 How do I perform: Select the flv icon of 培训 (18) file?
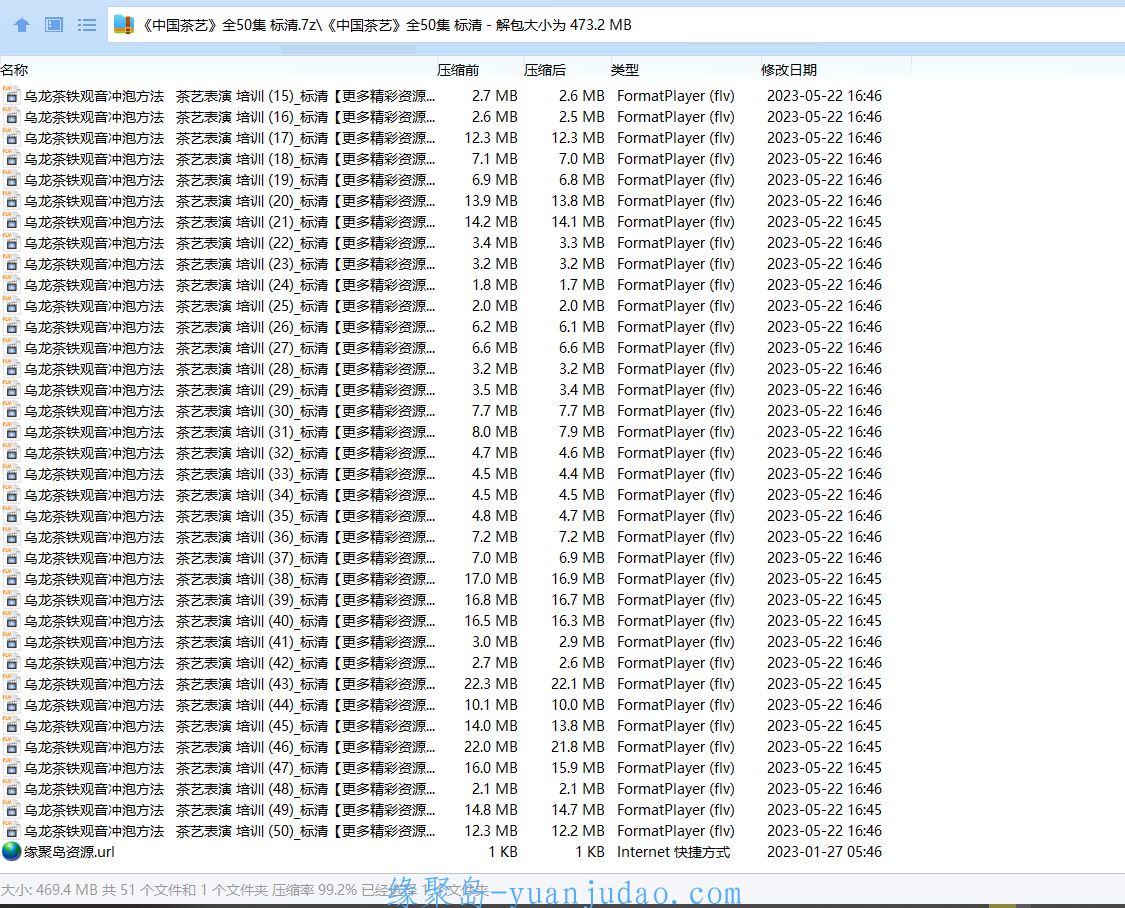tap(11, 159)
